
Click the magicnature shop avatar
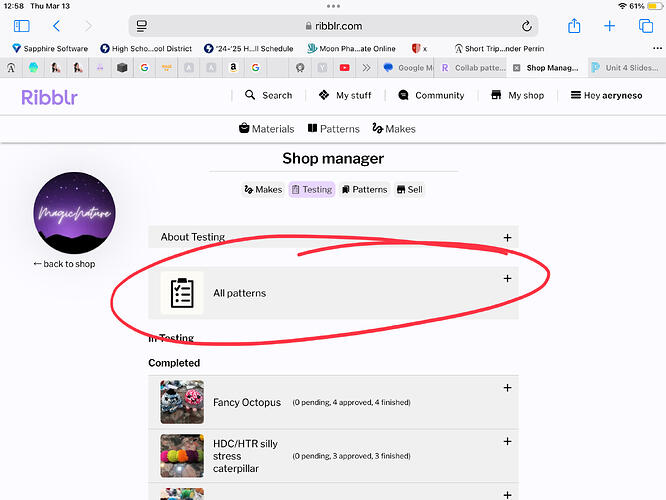point(74,213)
